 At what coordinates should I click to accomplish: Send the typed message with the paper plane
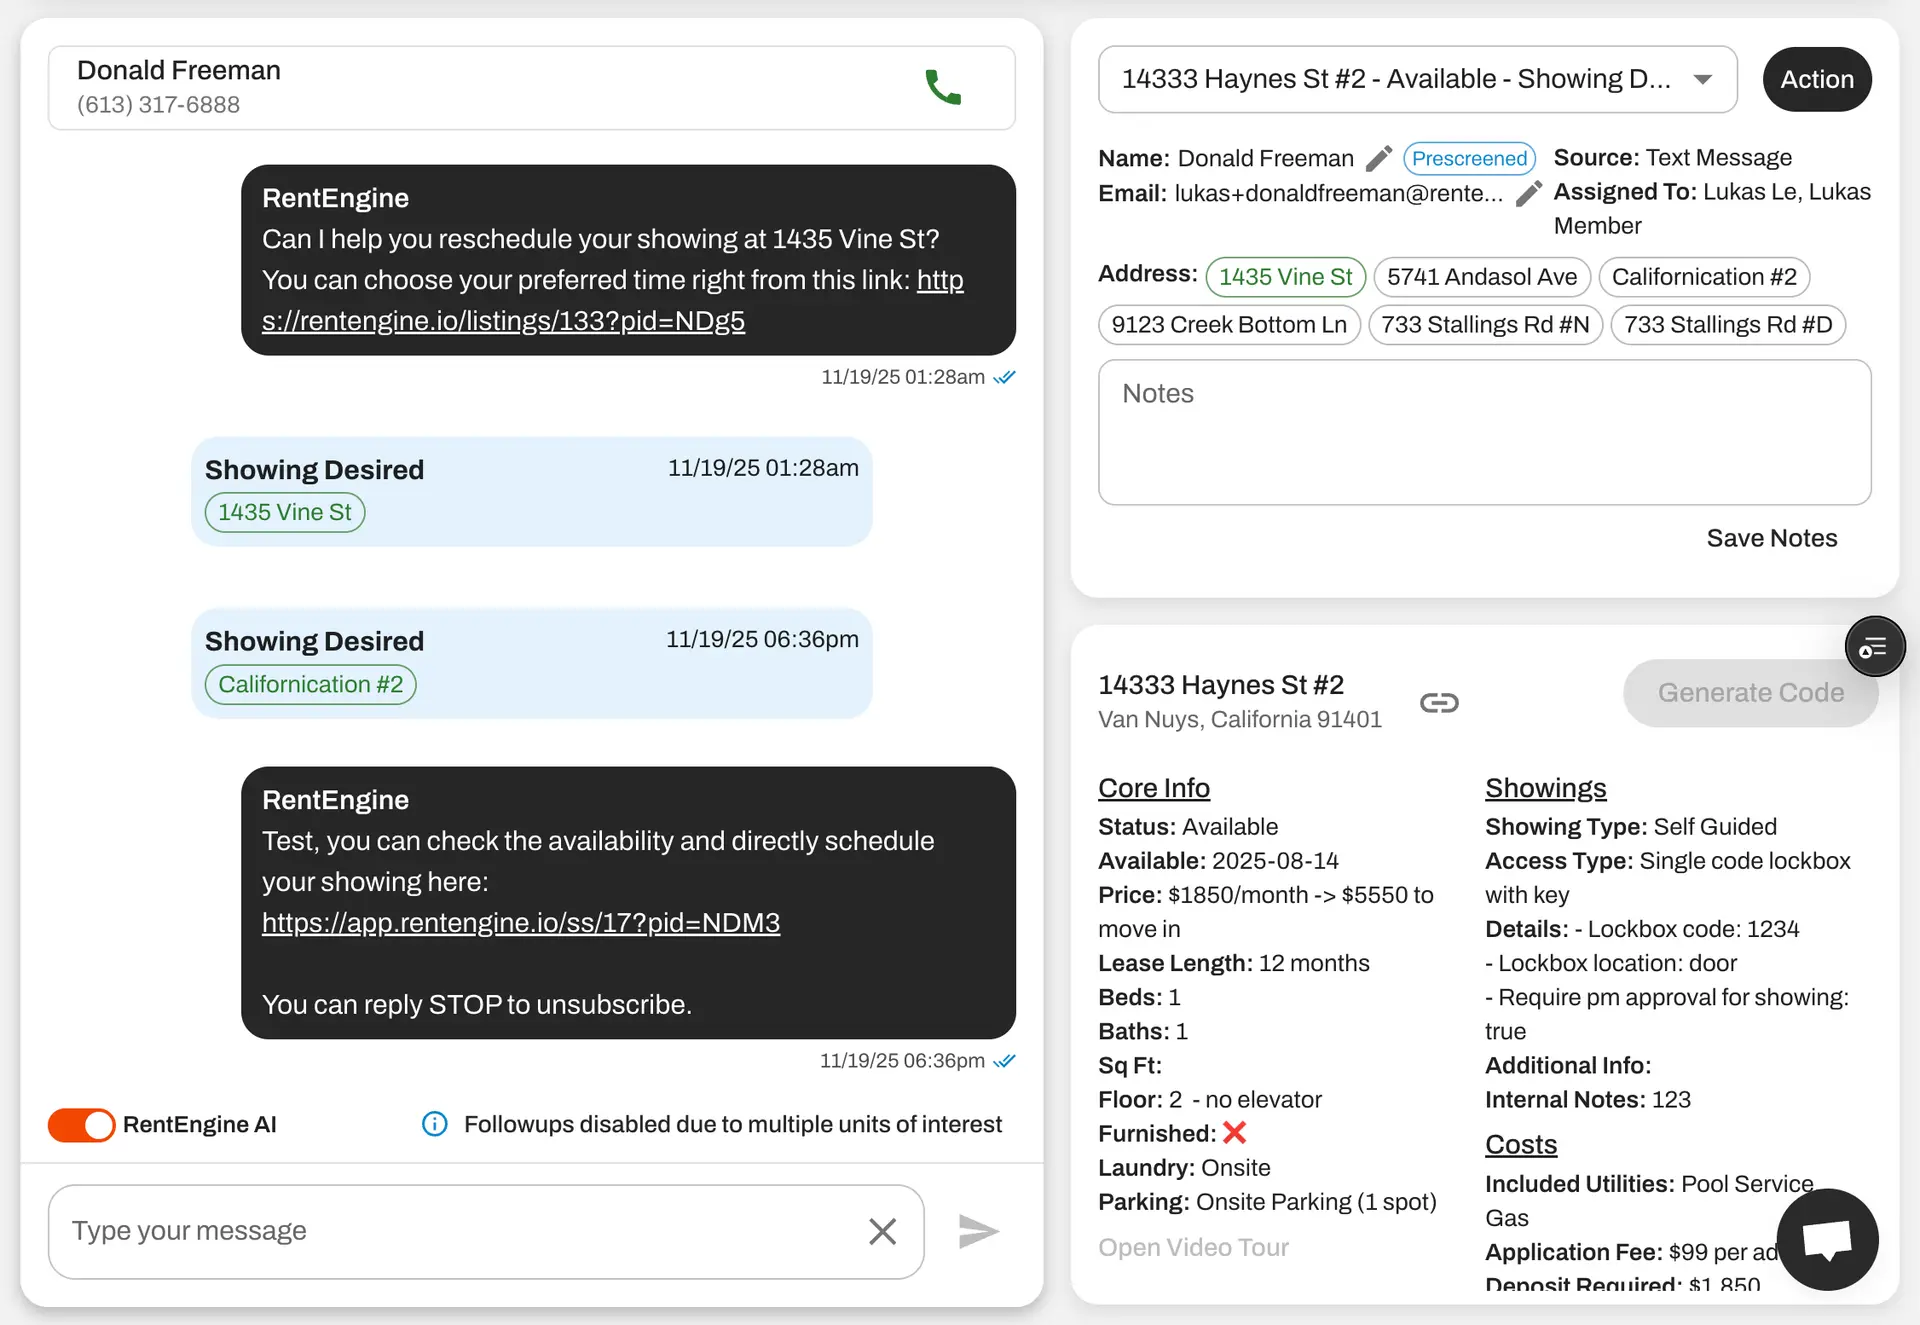pyautogui.click(x=978, y=1231)
